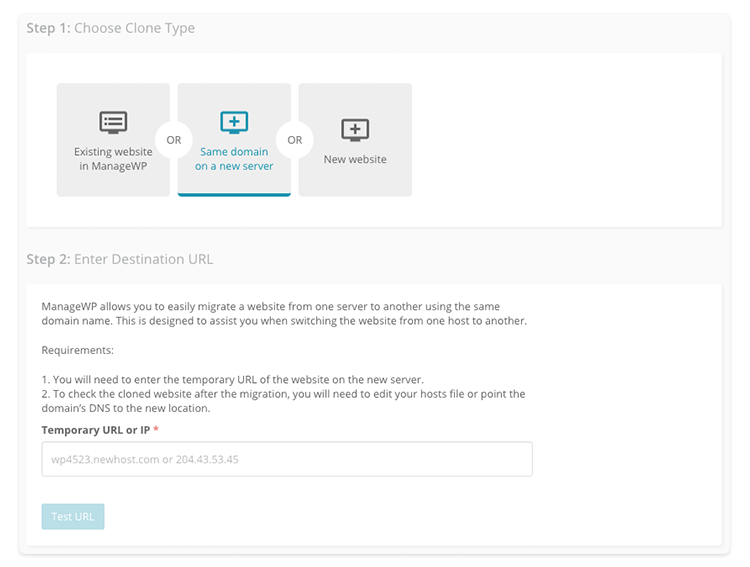Click 'Step 2: Enter Destination URL' heading
The image size is (750, 567).
click(120, 259)
